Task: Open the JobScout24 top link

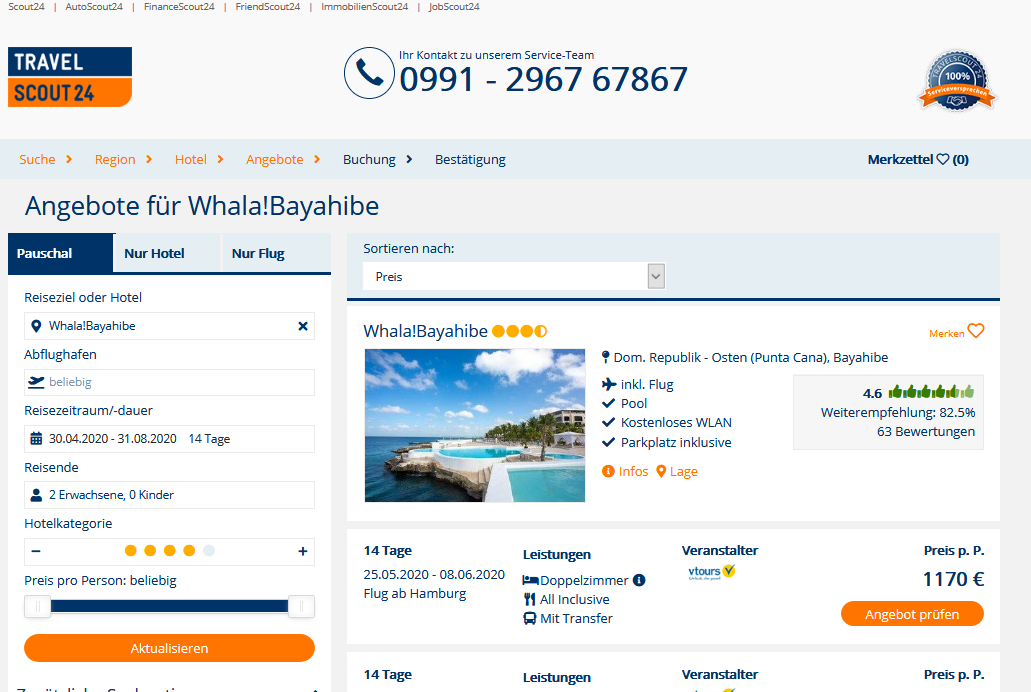Action: pos(454,7)
